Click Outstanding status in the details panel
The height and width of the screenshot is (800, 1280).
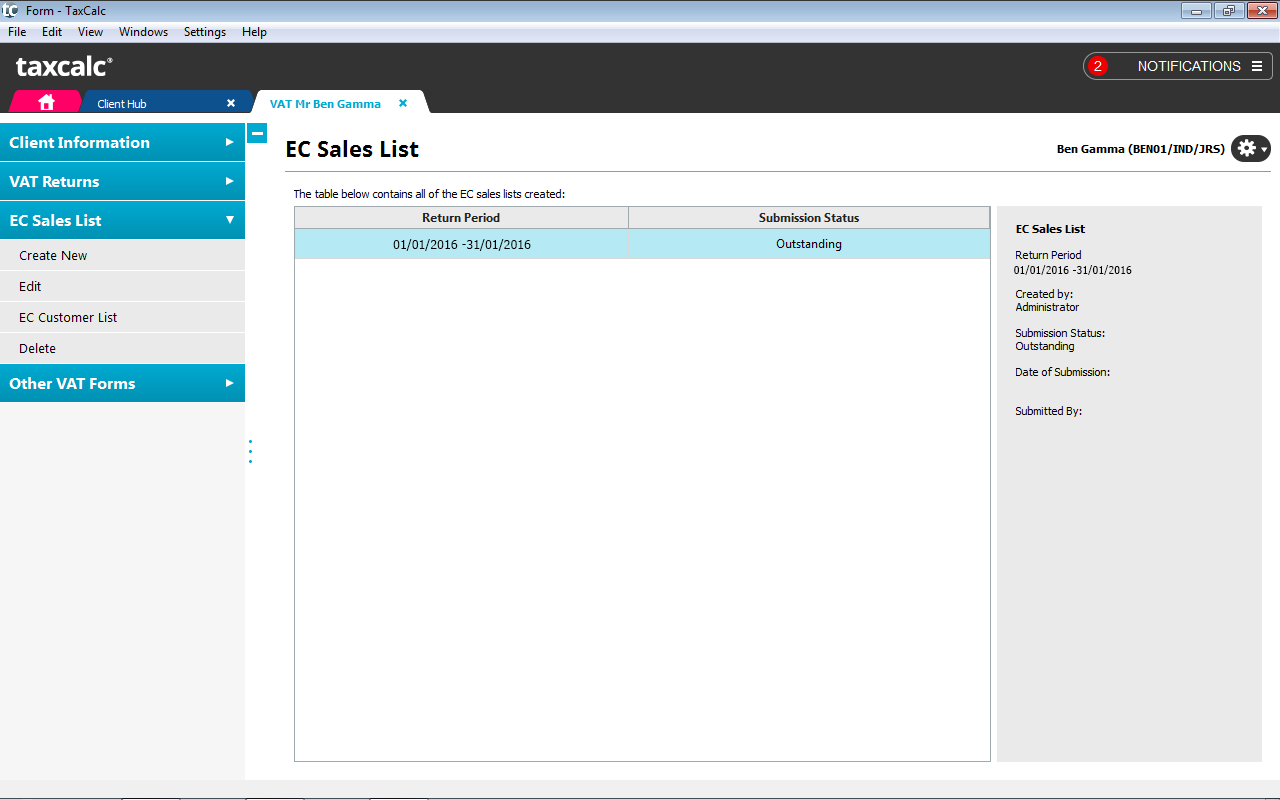[1045, 346]
